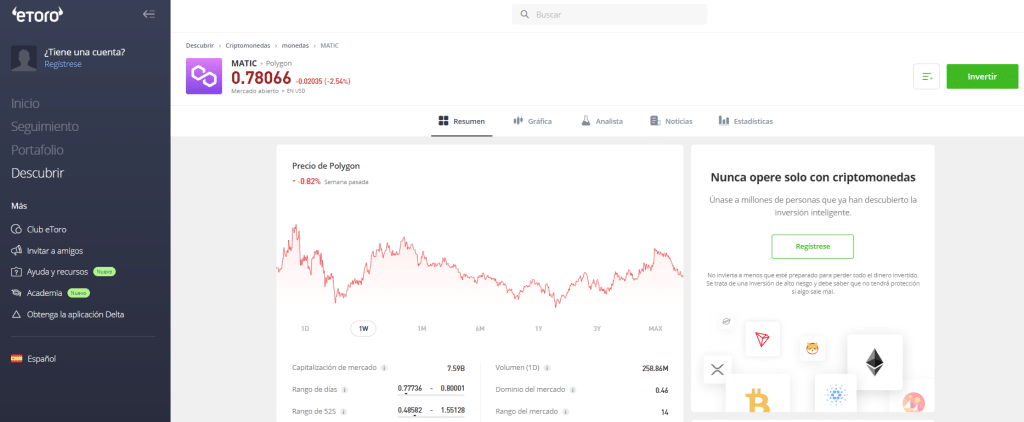Click the outlined Regístrese button in promo card
Screen dimensions: 1024x422
[812, 246]
